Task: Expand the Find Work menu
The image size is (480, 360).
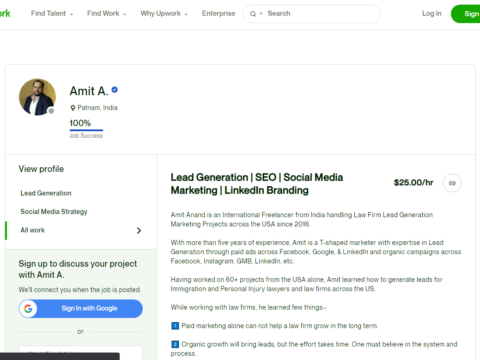Action: pos(107,13)
